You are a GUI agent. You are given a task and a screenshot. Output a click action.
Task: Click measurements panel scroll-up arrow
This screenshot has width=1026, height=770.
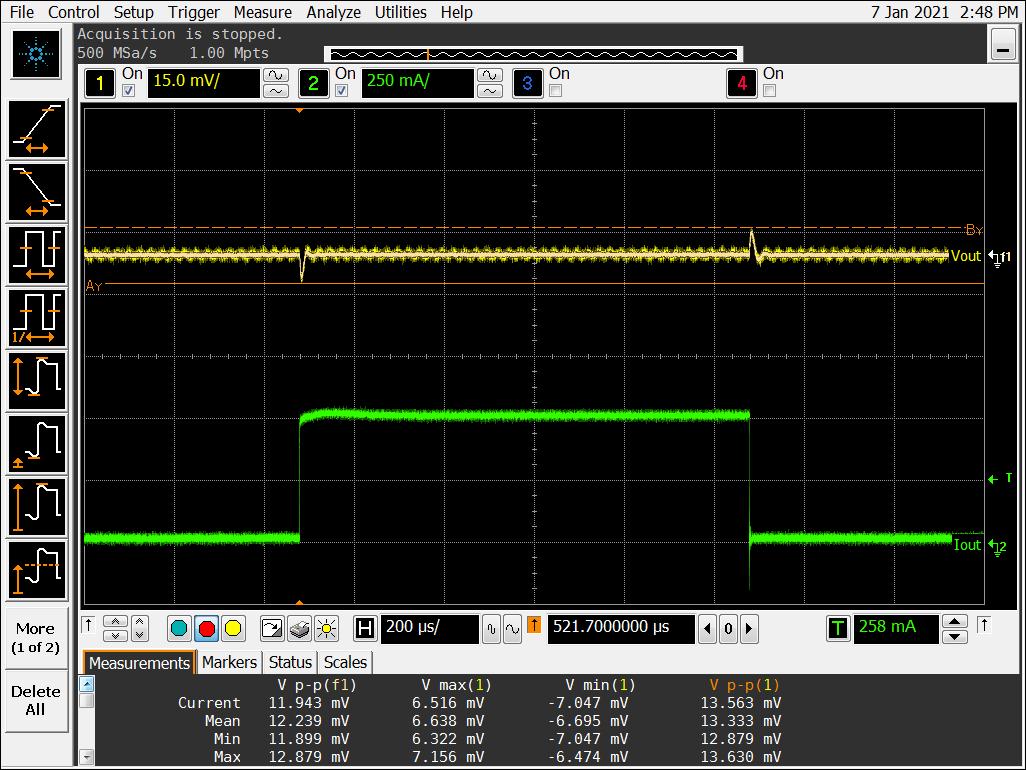coord(86,684)
